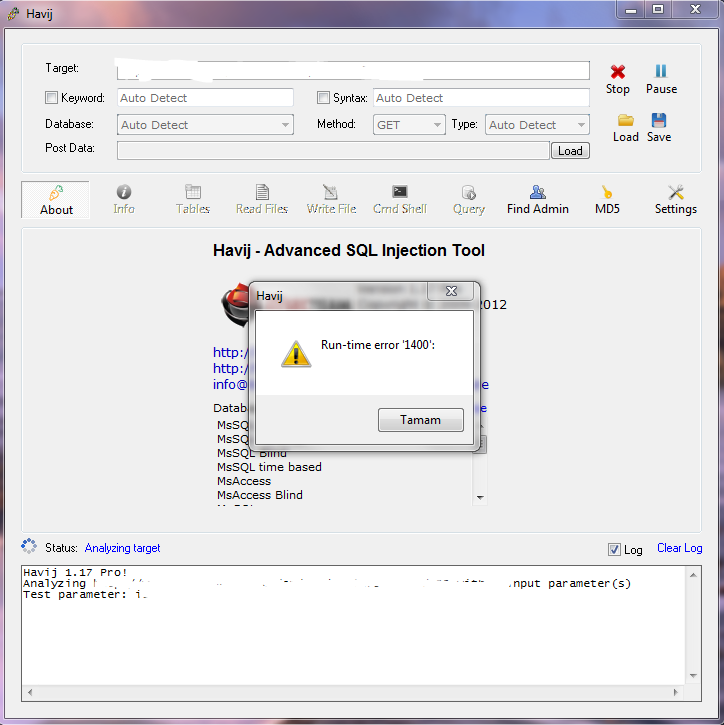Image resolution: width=724 pixels, height=725 pixels.
Task: Open the About tab
Action: coord(55,200)
